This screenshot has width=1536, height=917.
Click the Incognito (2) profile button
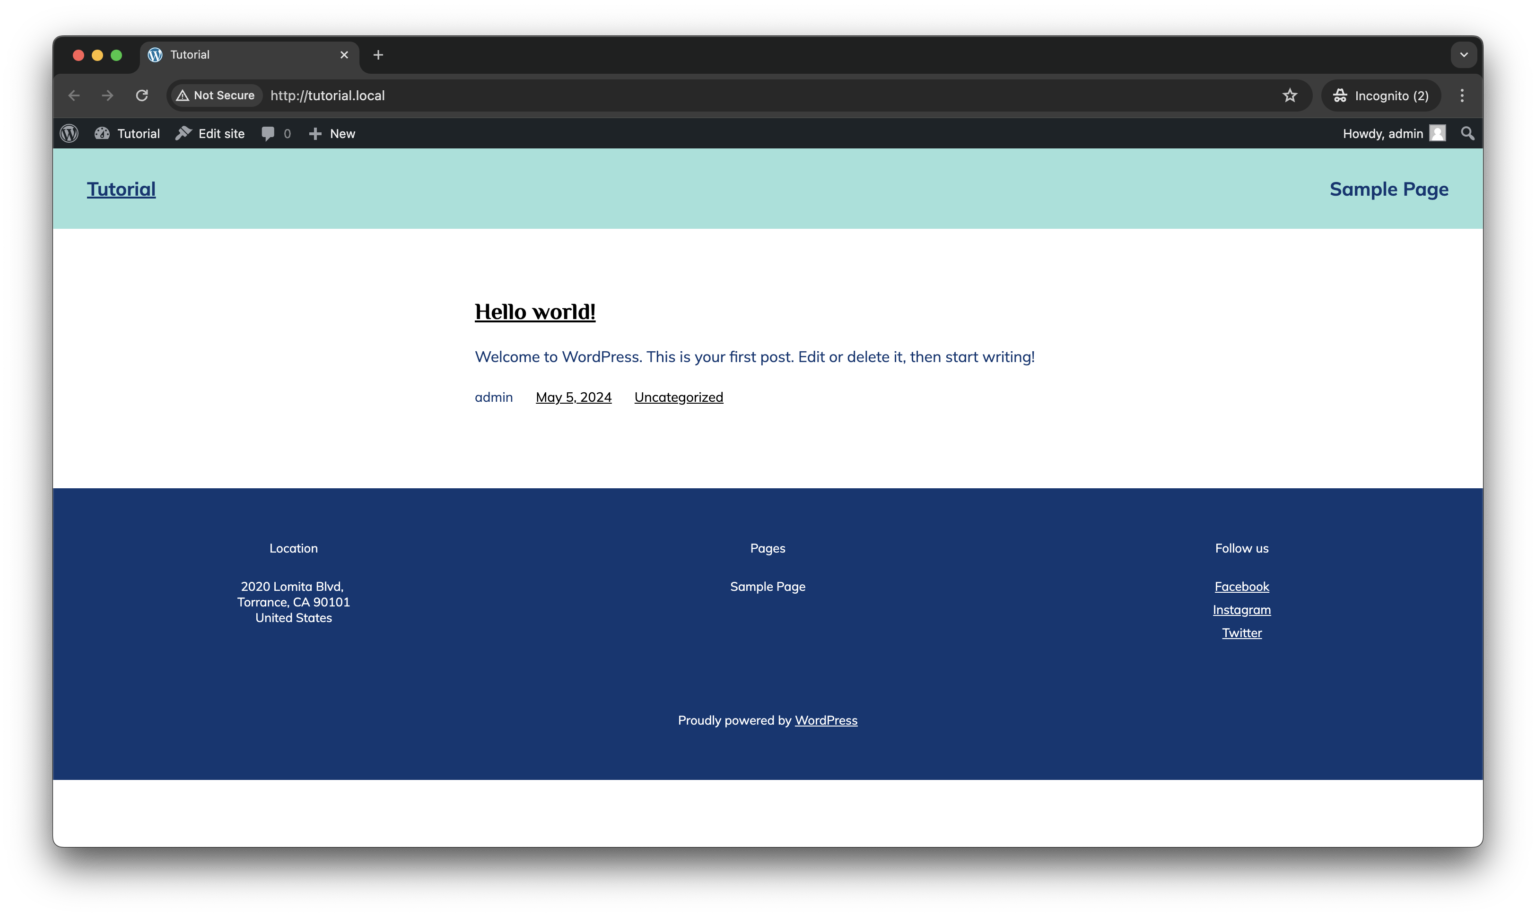click(x=1381, y=95)
